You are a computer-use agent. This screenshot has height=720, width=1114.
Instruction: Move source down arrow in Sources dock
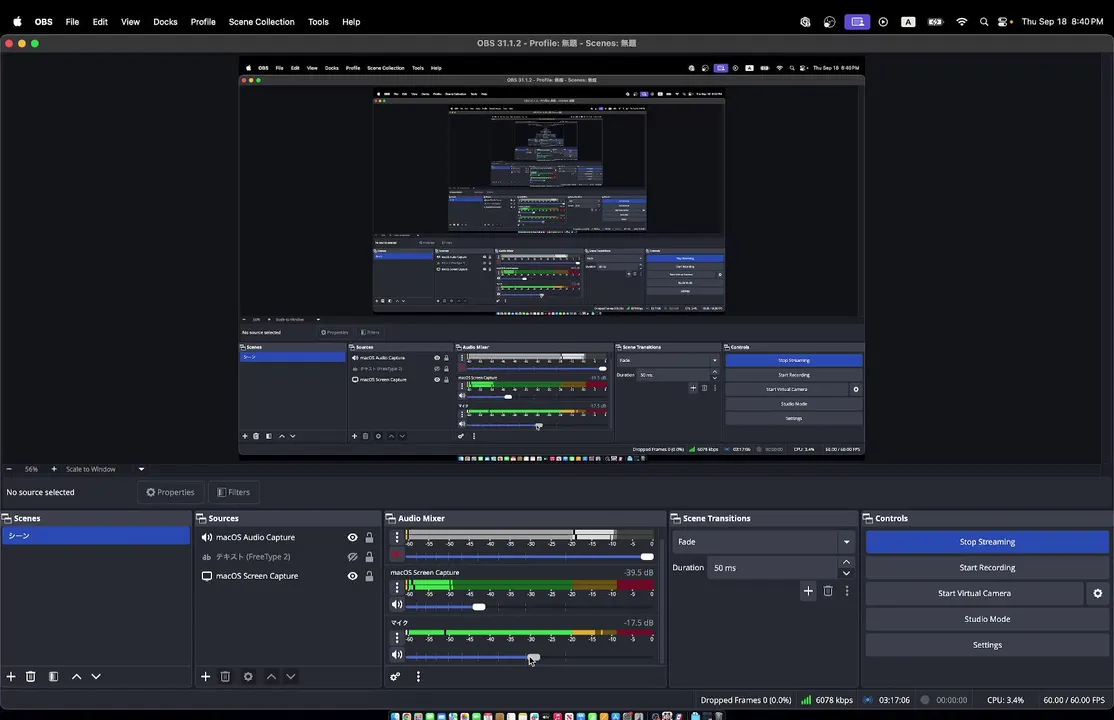tap(291, 677)
